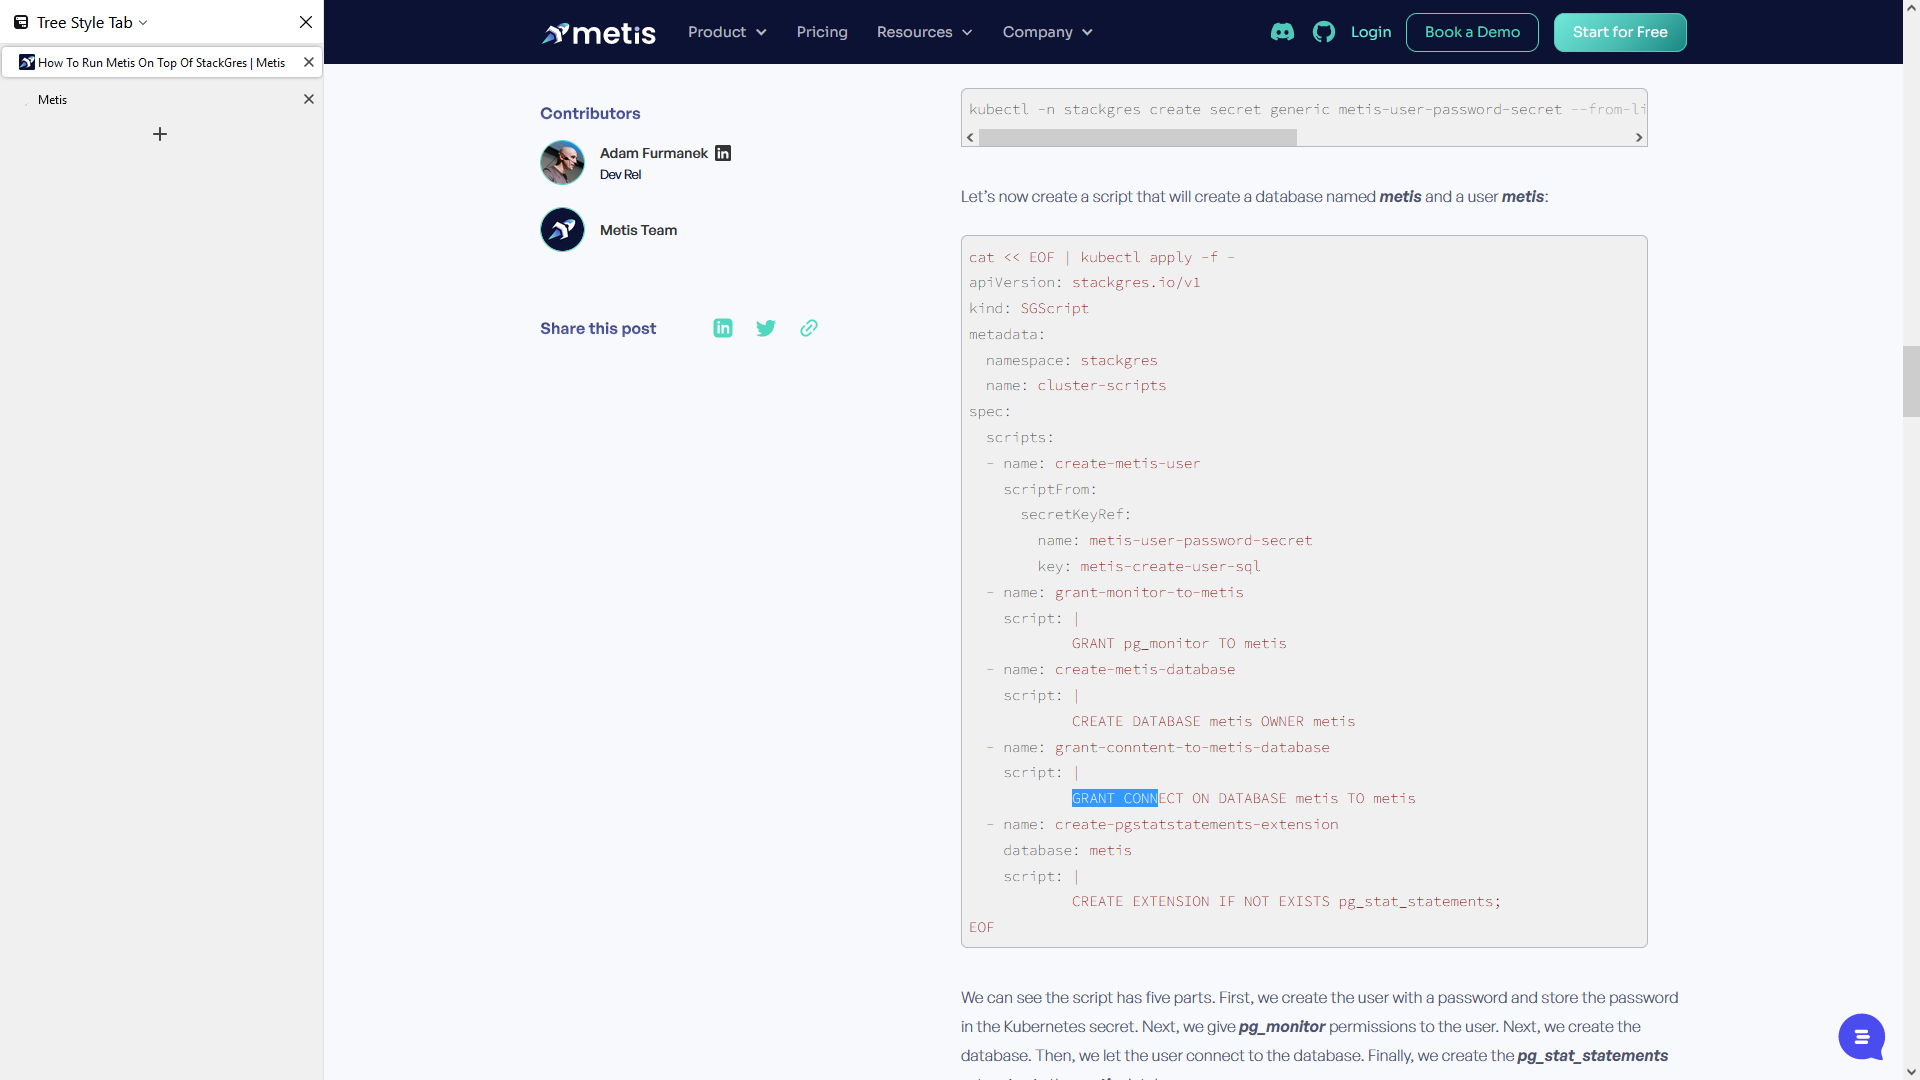Viewport: 1920px width, 1080px height.
Task: Open Tree Style Tab sidebar switcher
Action: click(x=85, y=22)
